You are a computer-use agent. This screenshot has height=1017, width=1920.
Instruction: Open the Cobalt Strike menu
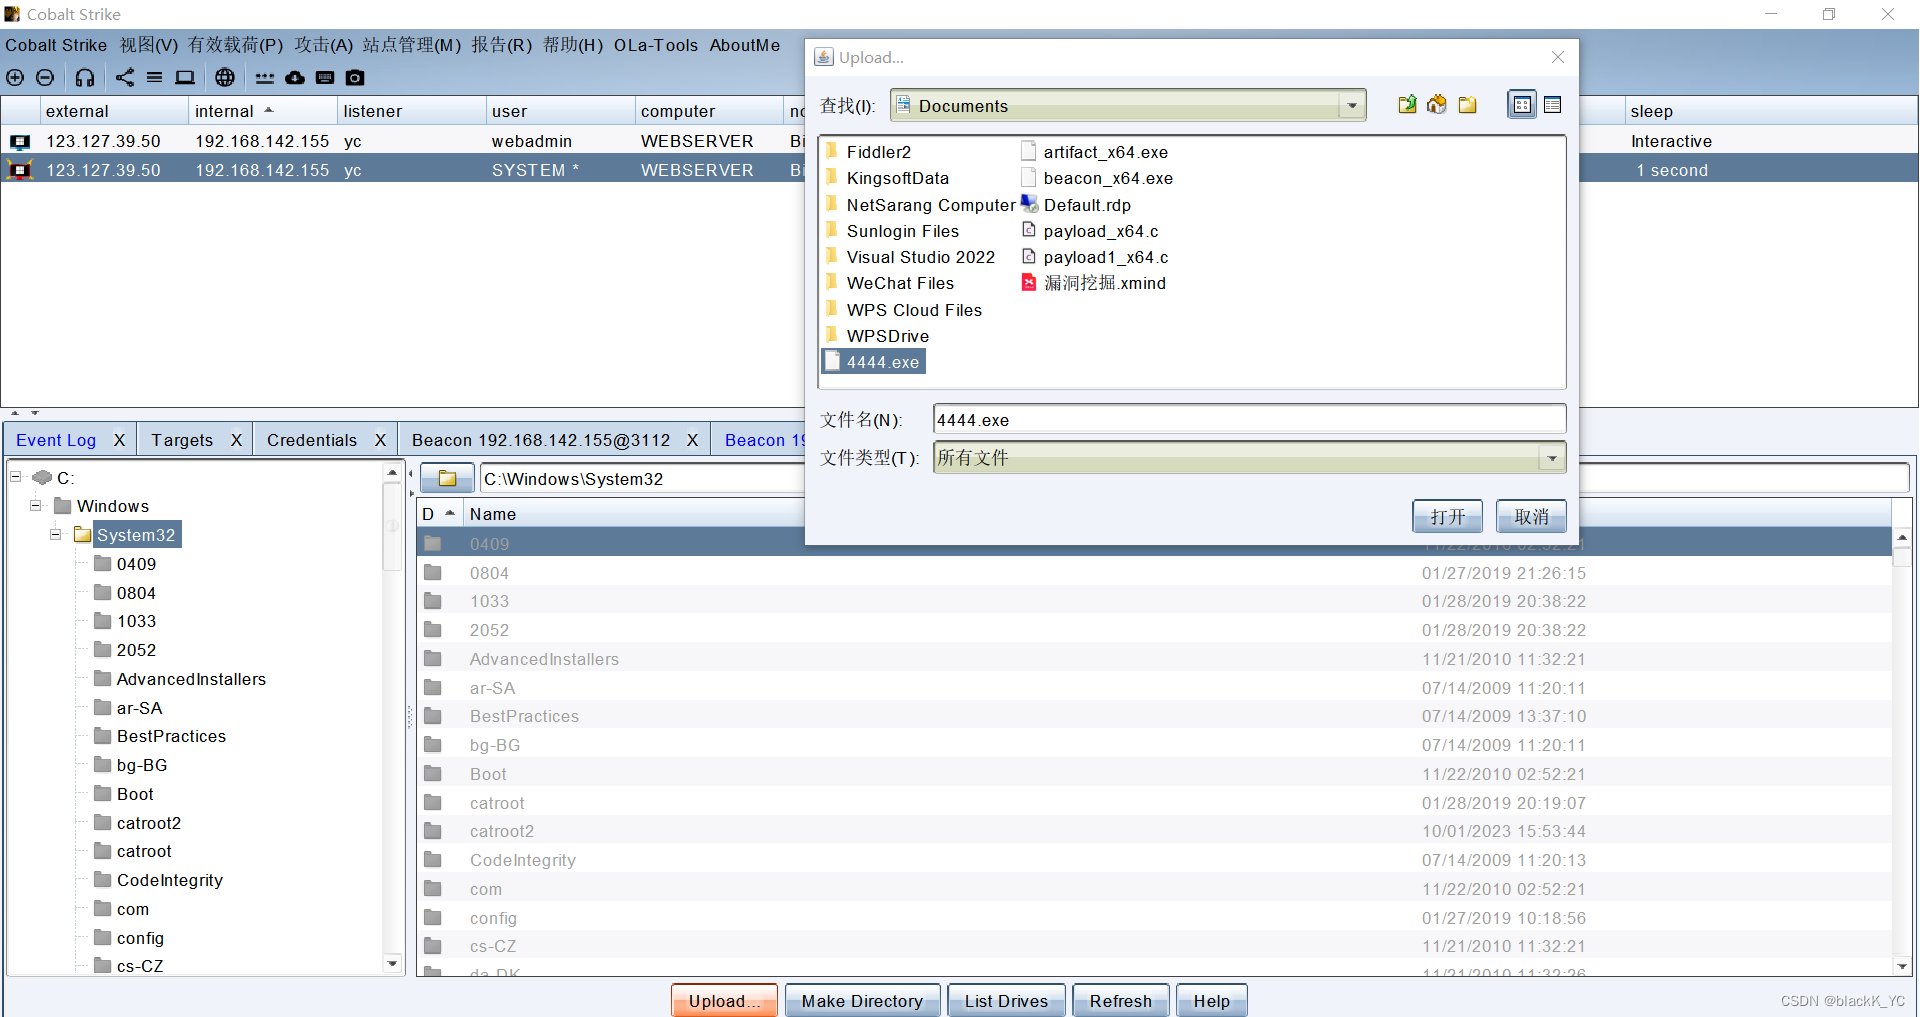pyautogui.click(x=56, y=45)
